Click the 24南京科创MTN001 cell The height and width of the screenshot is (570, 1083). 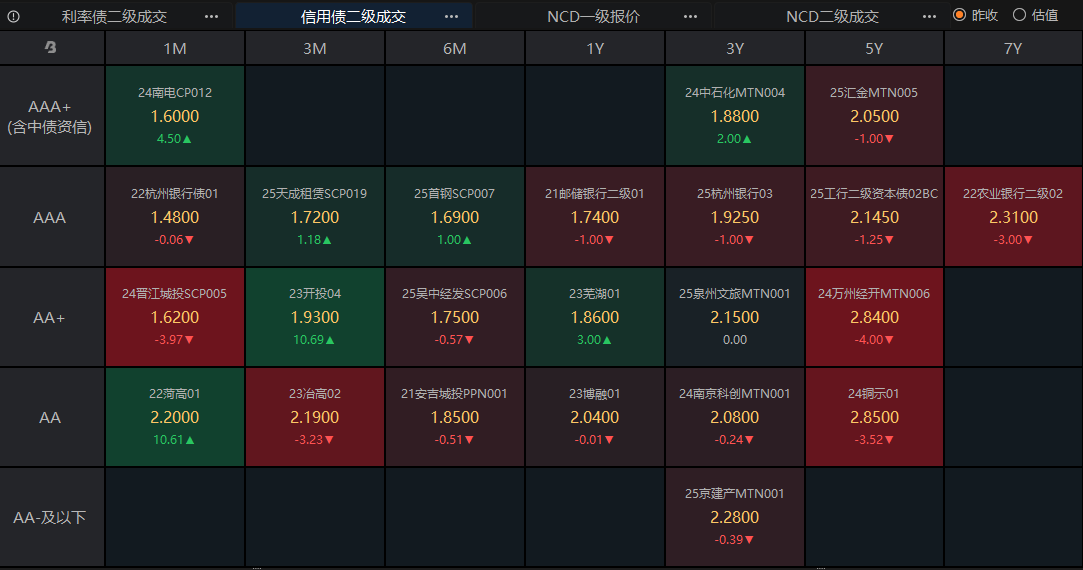pyautogui.click(x=735, y=417)
